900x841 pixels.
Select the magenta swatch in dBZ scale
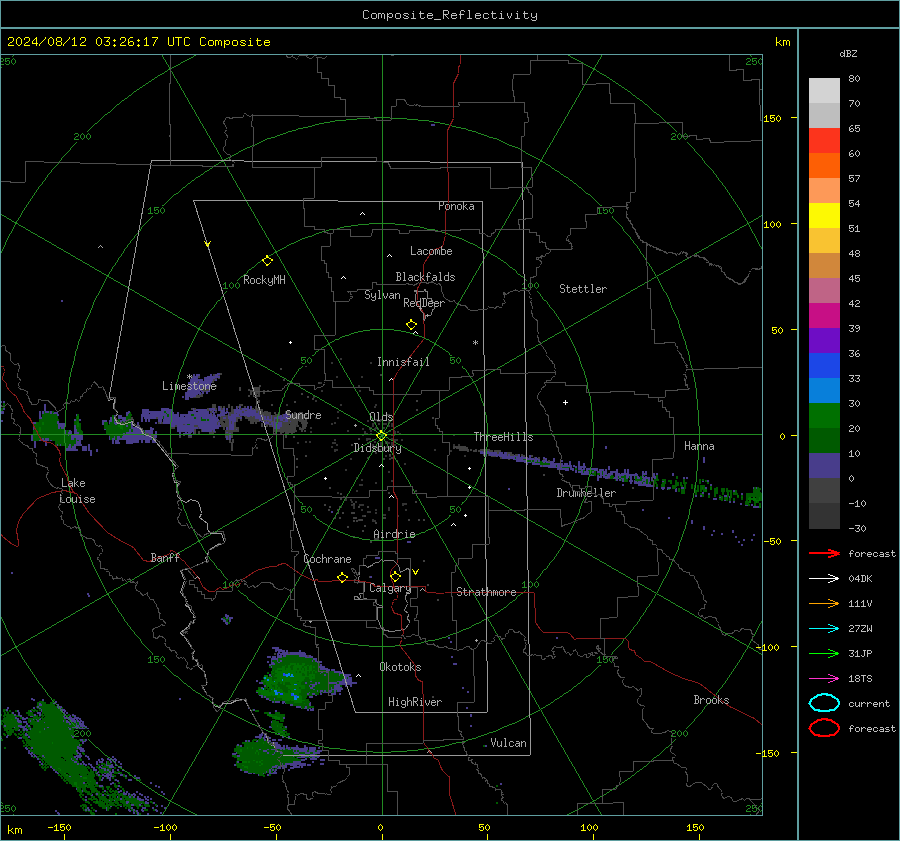click(824, 315)
